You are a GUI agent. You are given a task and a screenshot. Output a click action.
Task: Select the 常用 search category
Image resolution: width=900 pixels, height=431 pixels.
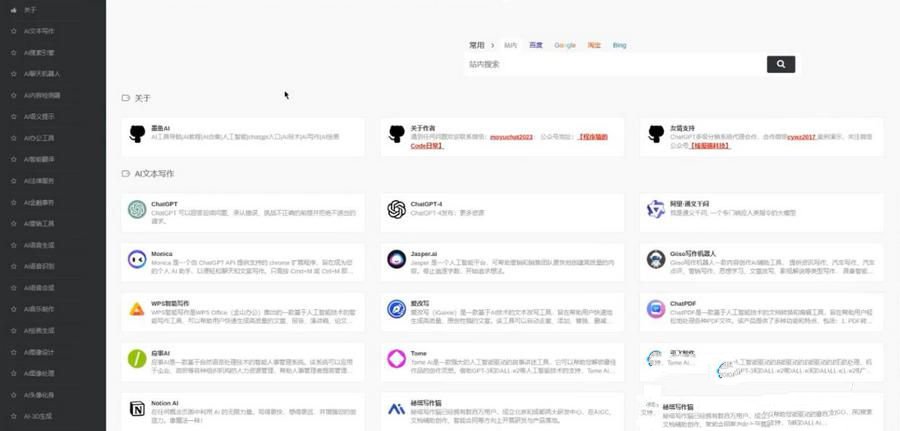477,45
